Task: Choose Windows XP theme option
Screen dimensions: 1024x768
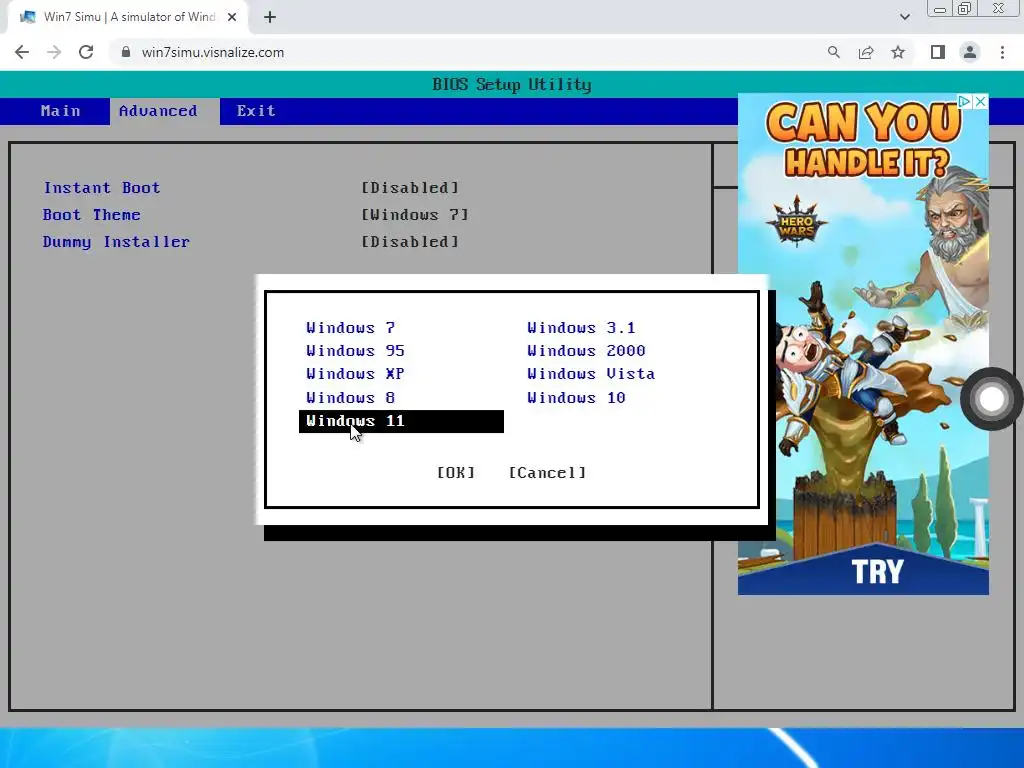Action: (355, 374)
